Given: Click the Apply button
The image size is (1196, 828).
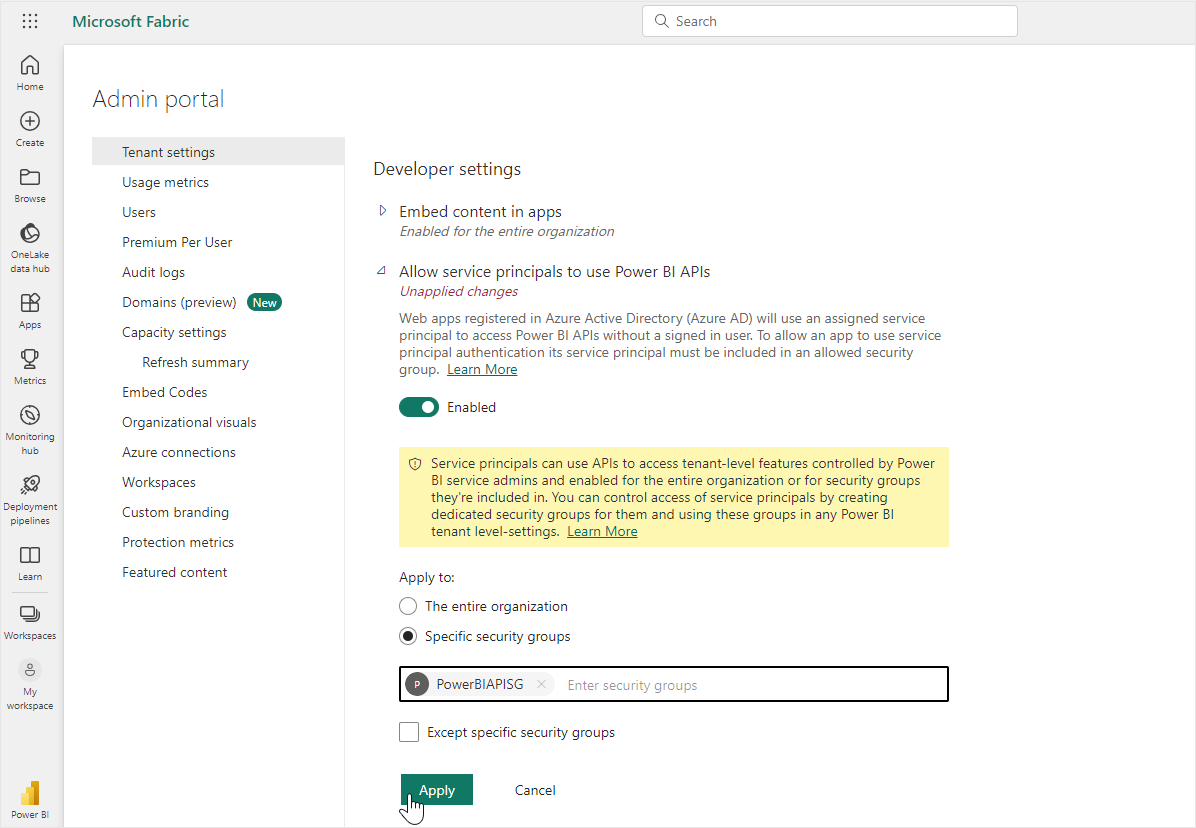Looking at the screenshot, I should point(437,790).
